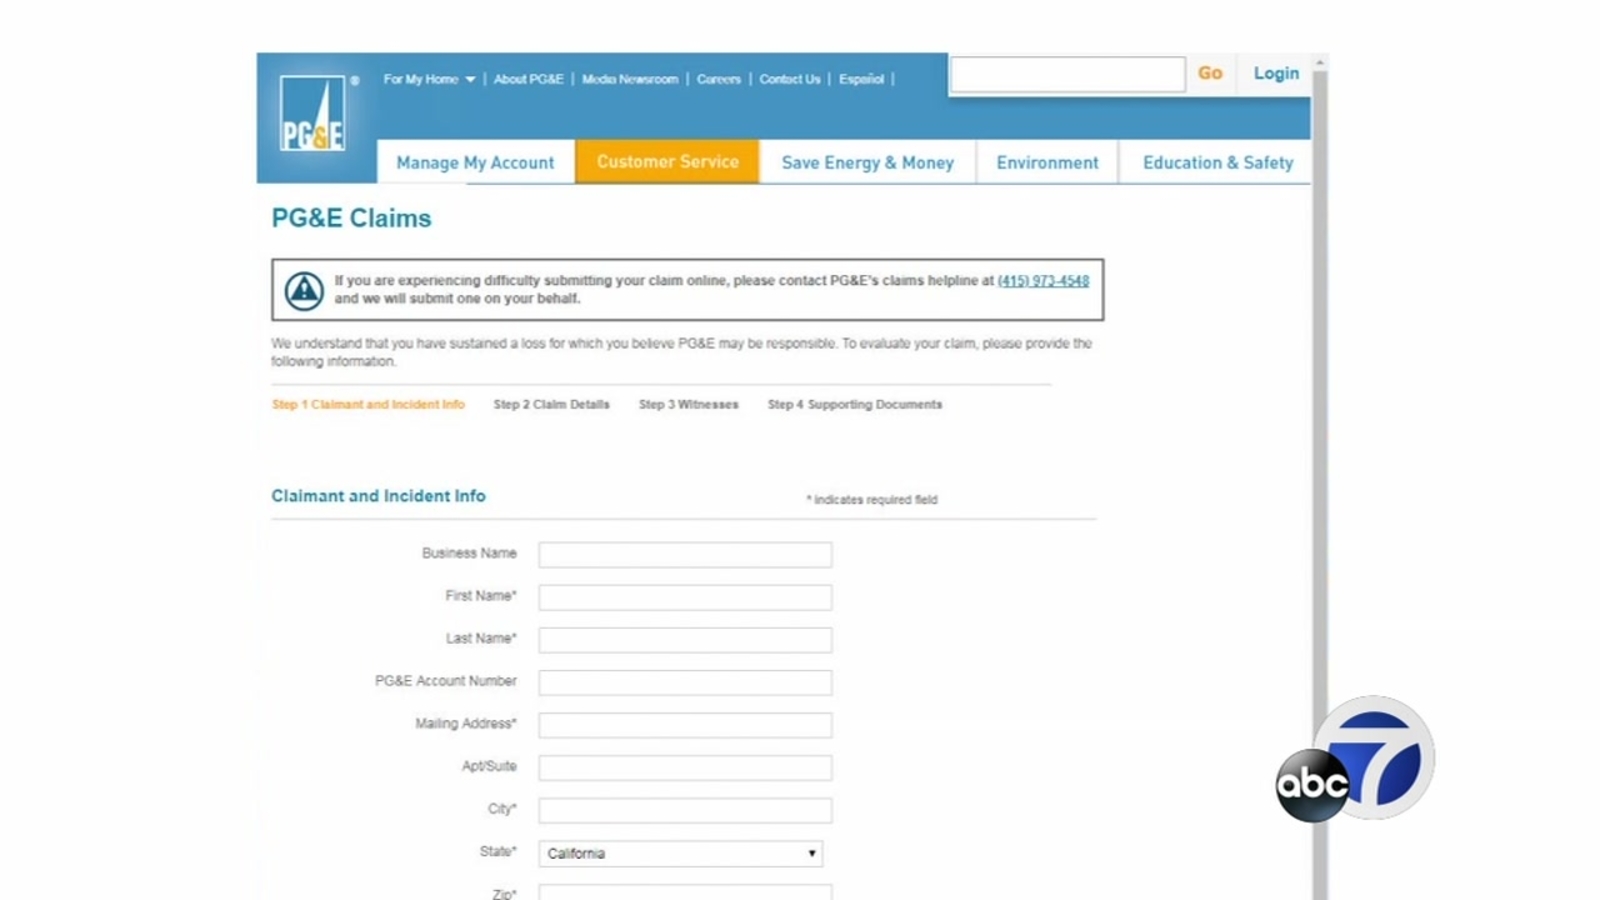Go to Step 2 Claim Details
Viewport: 1600px width, 900px height.
551,405
